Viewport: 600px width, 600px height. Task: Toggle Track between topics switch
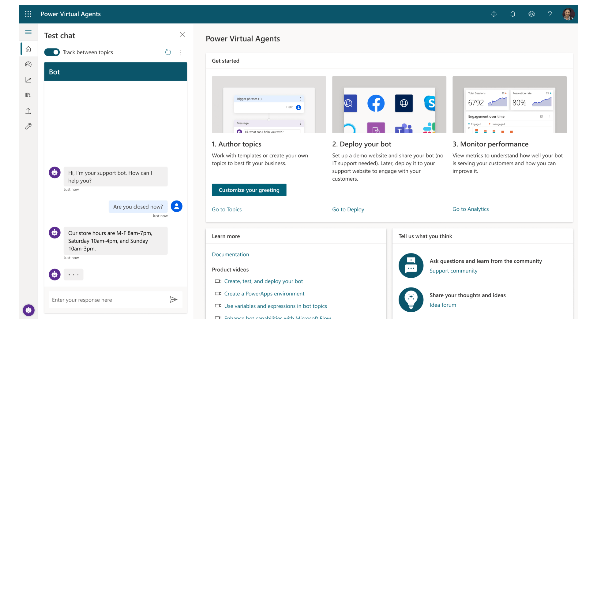(52, 52)
